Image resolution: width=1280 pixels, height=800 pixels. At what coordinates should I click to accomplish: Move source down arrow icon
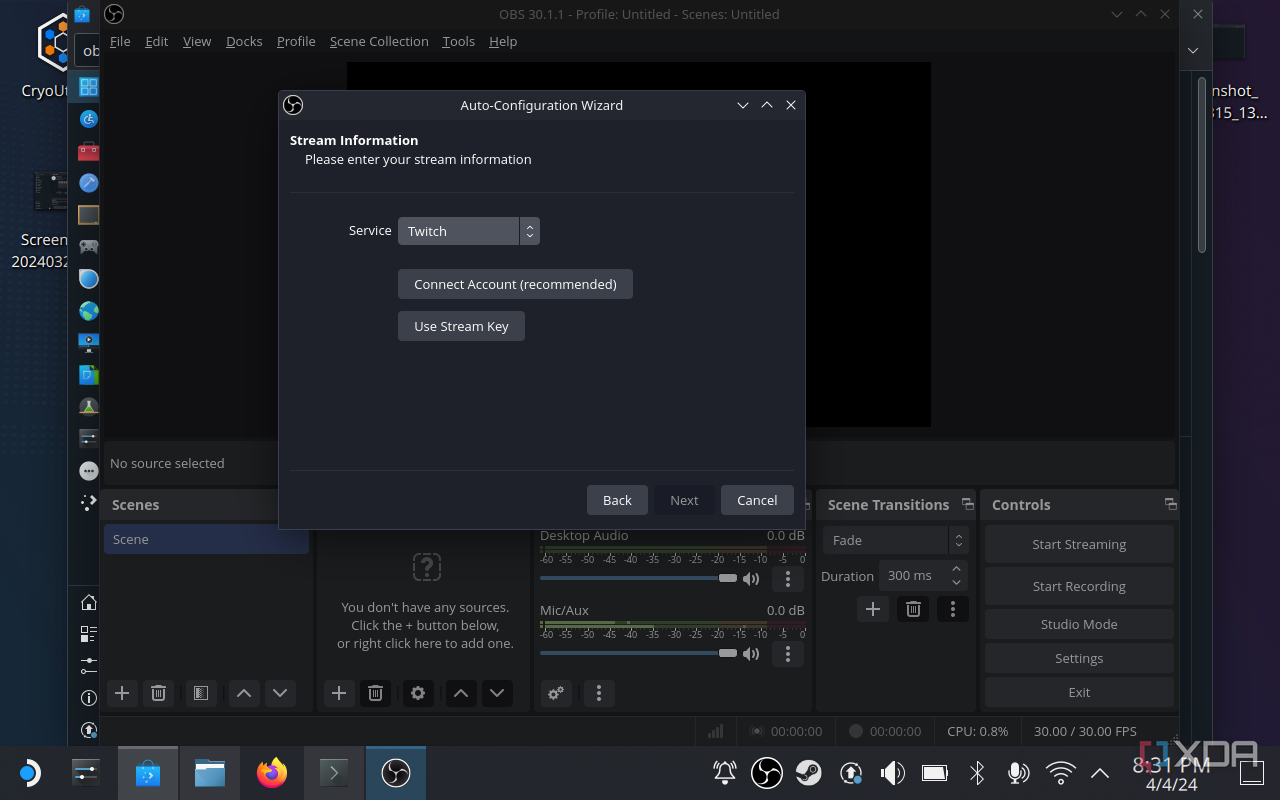click(497, 693)
